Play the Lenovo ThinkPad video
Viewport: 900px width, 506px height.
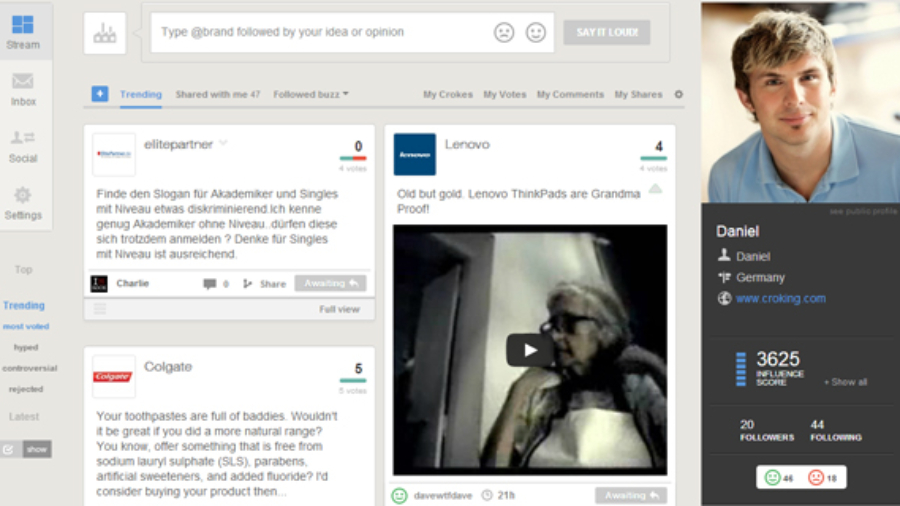click(x=530, y=350)
